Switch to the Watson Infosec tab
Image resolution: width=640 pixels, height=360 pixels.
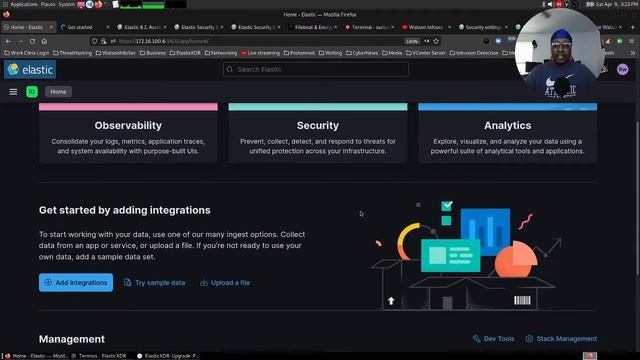tap(426, 27)
